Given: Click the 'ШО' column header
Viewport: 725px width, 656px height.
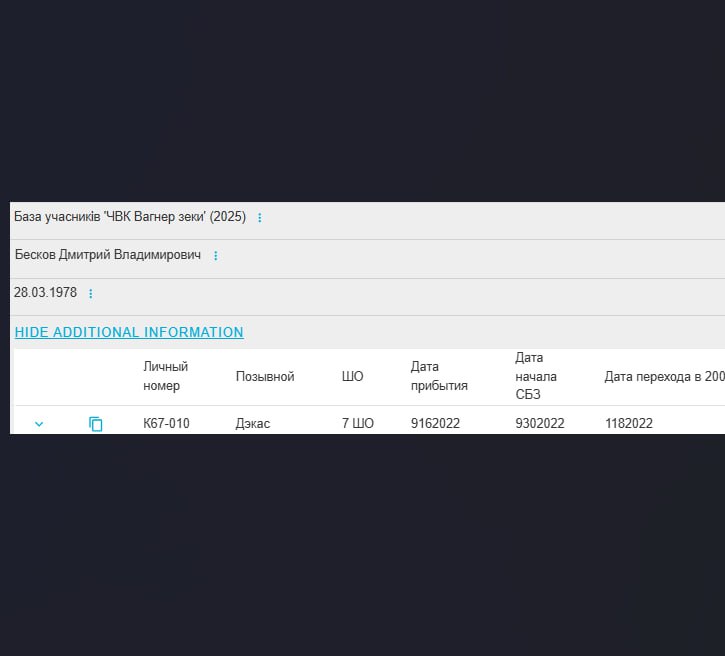Looking at the screenshot, I should (352, 377).
